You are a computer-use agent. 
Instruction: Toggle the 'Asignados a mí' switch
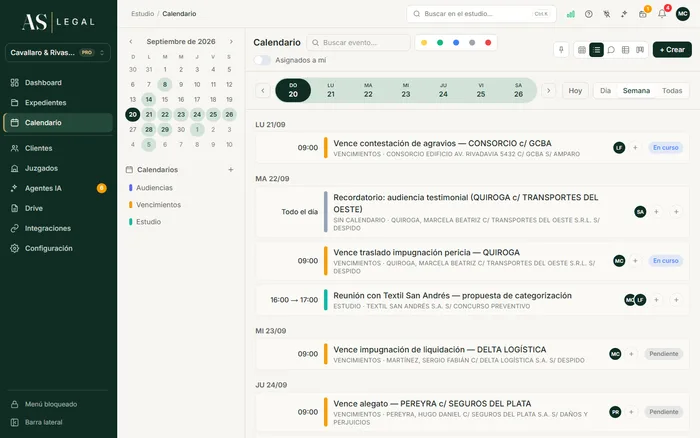point(262,60)
